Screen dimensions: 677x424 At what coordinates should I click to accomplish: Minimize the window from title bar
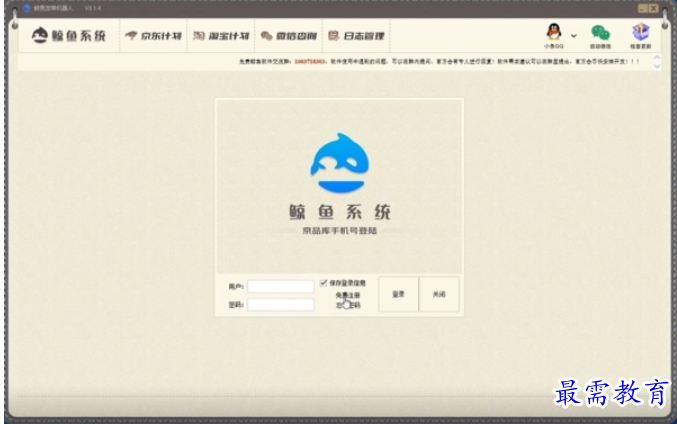(642, 8)
